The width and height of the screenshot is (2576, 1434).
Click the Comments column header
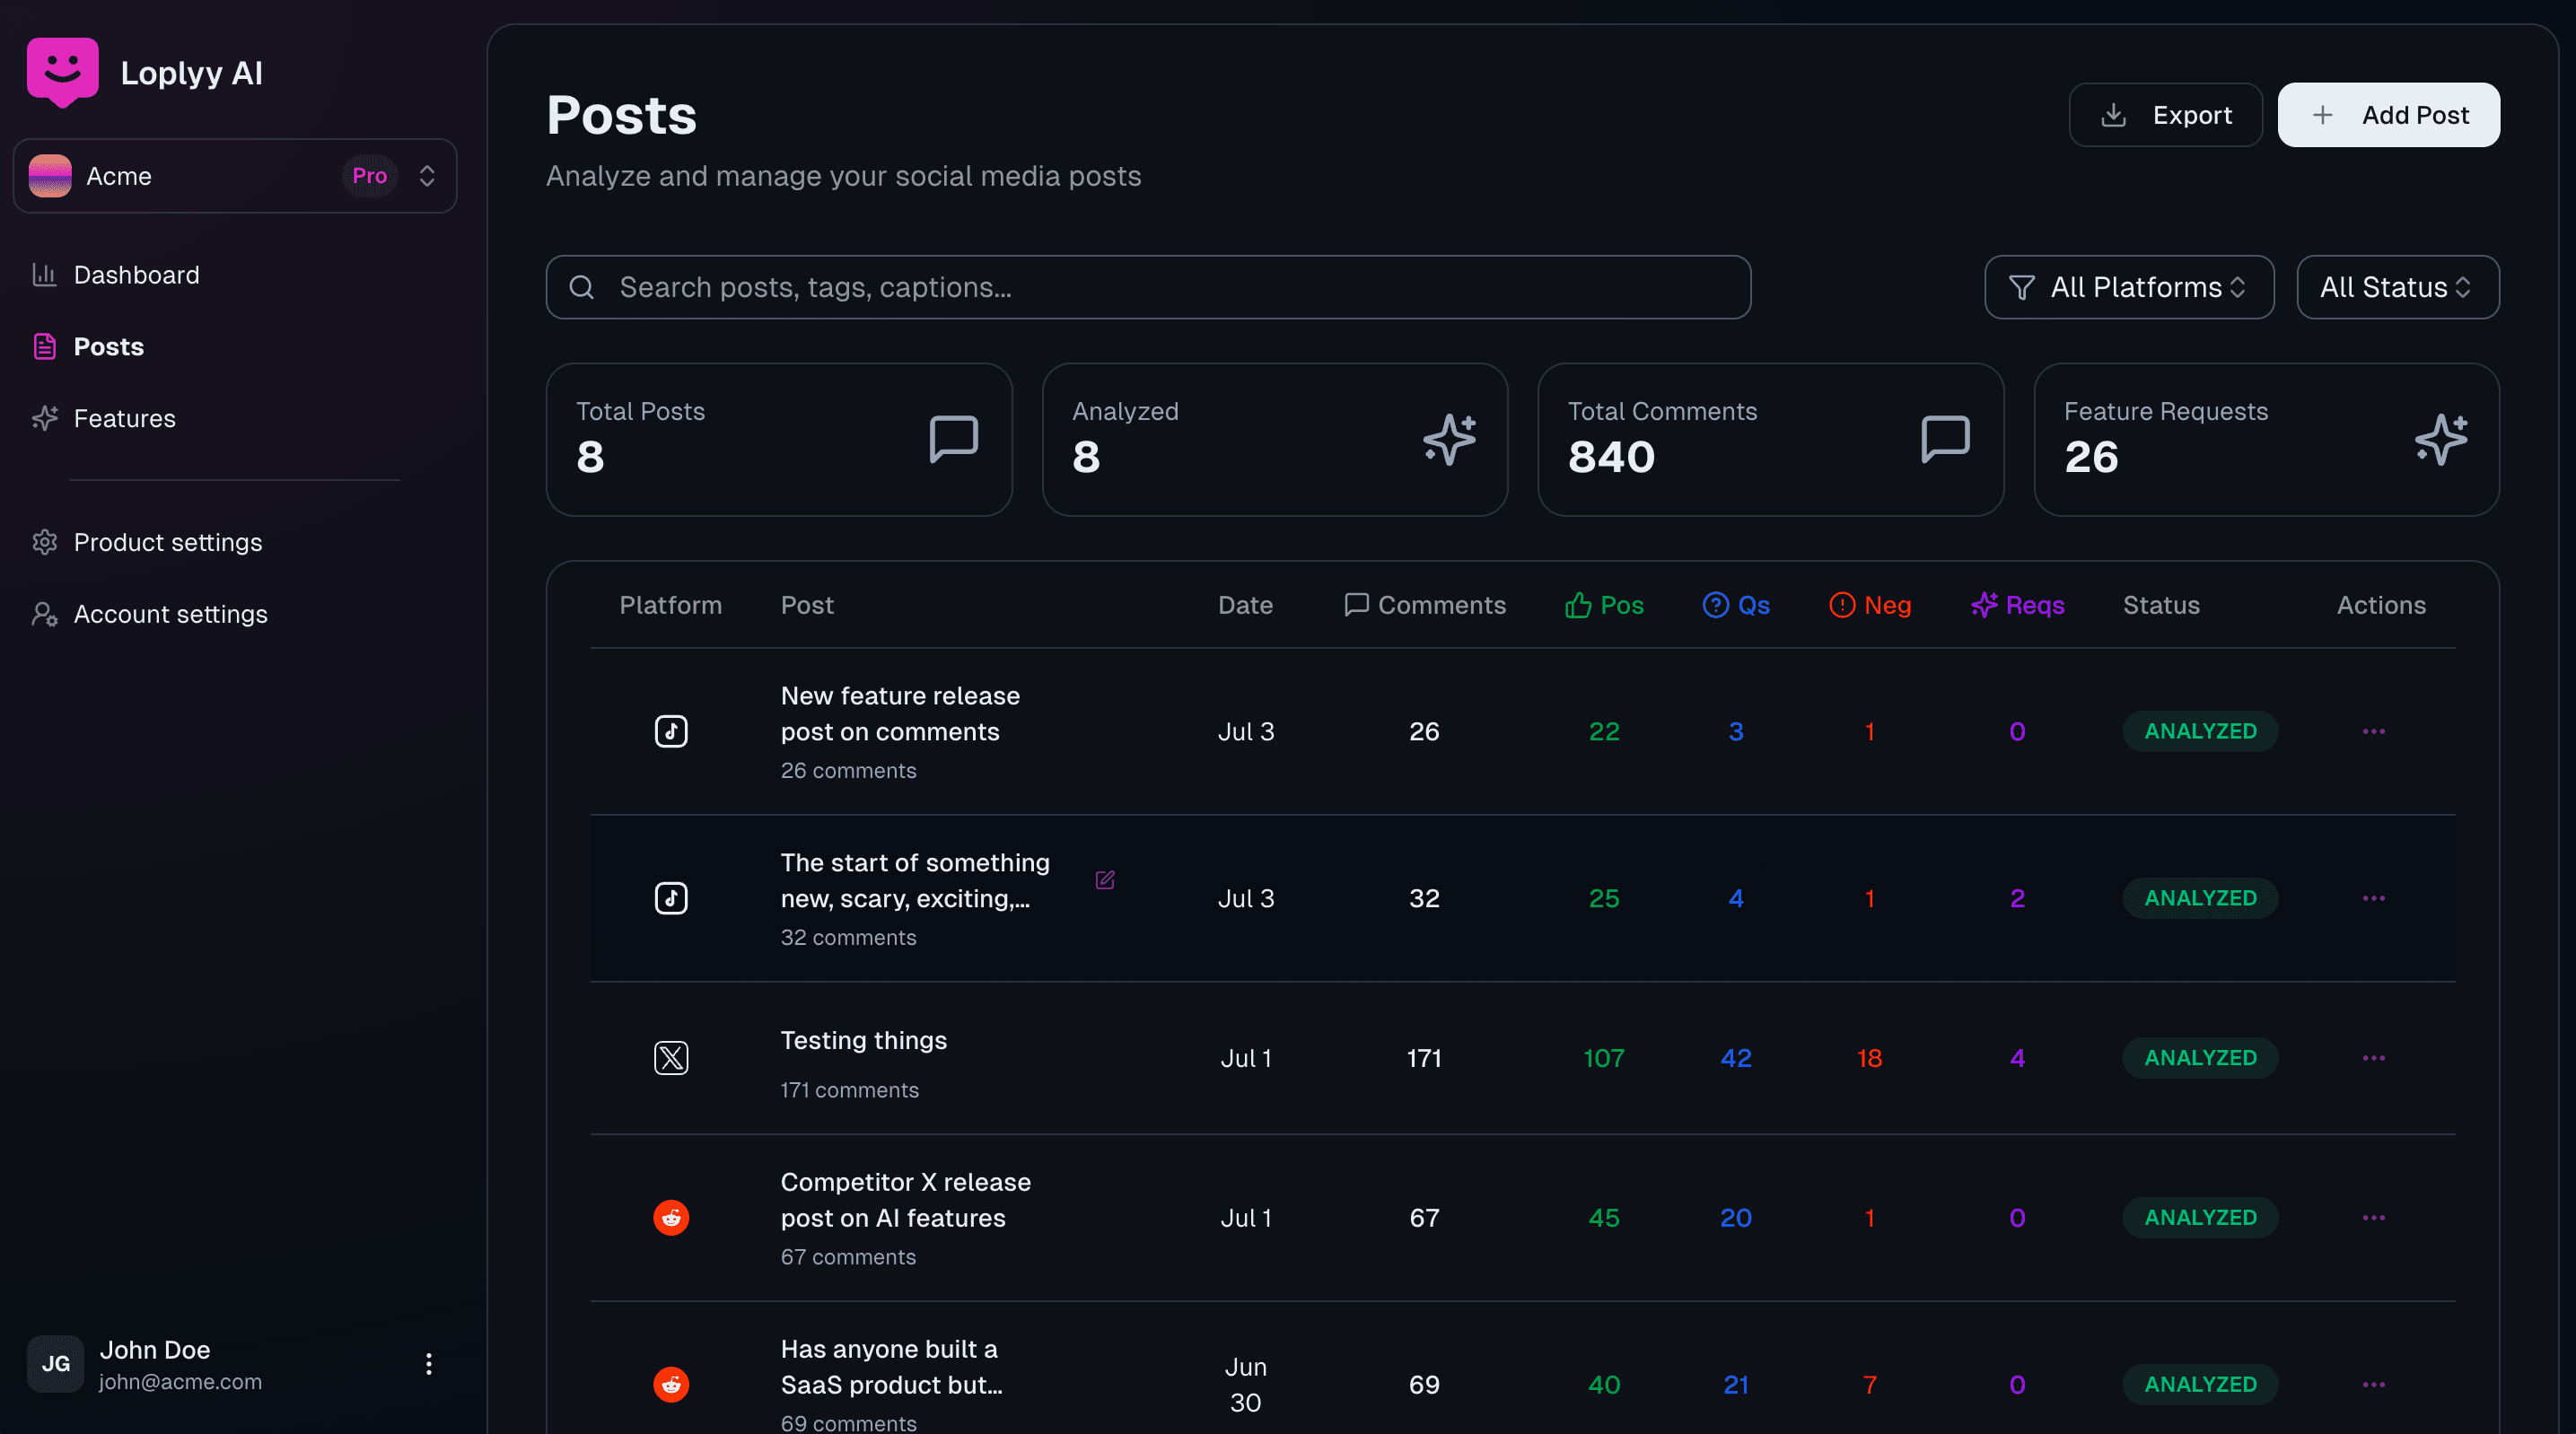(1424, 606)
